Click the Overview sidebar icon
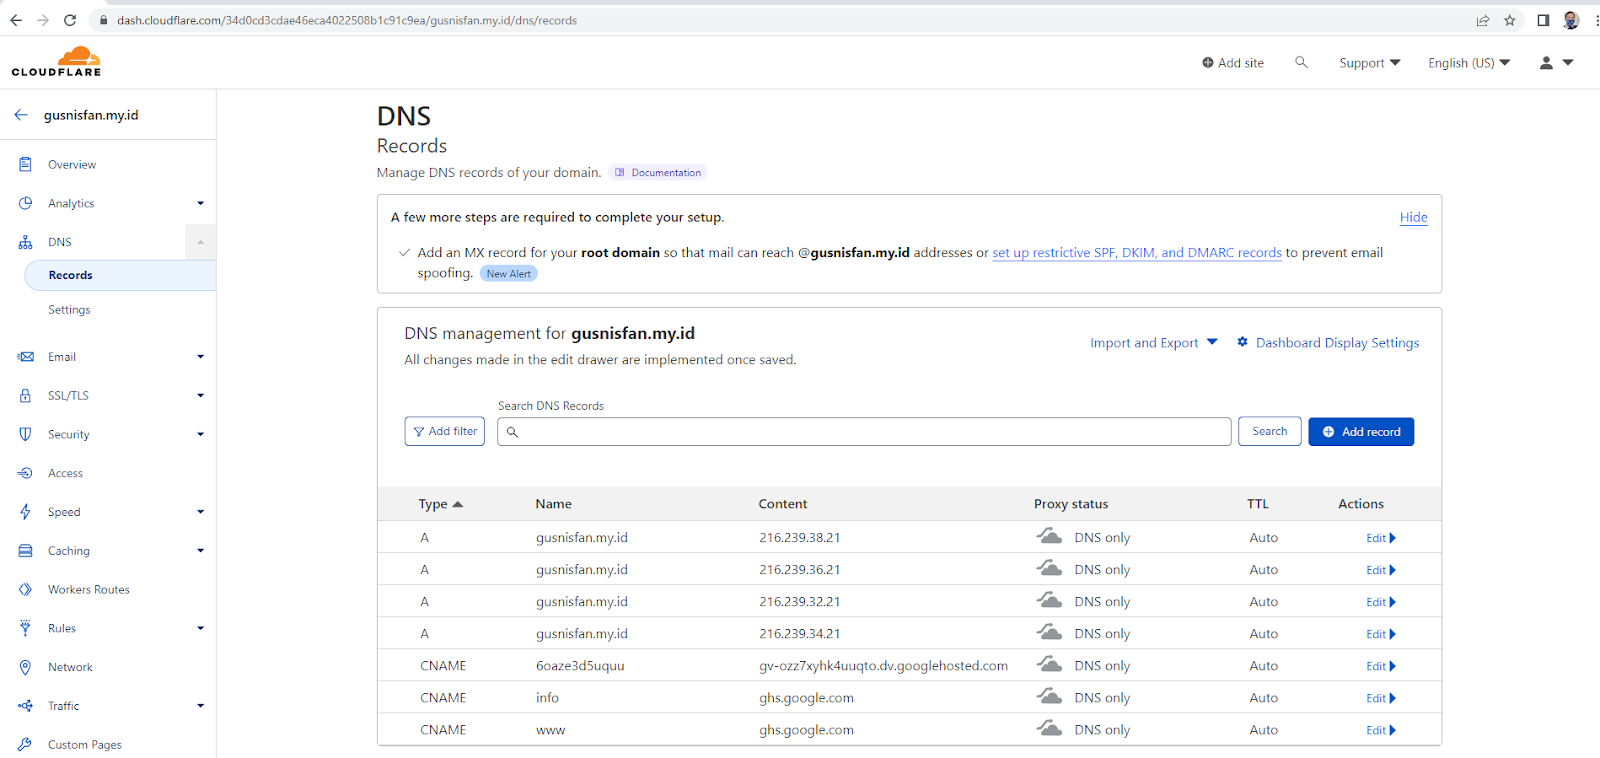Viewport: 1600px width, 758px height. click(x=25, y=164)
